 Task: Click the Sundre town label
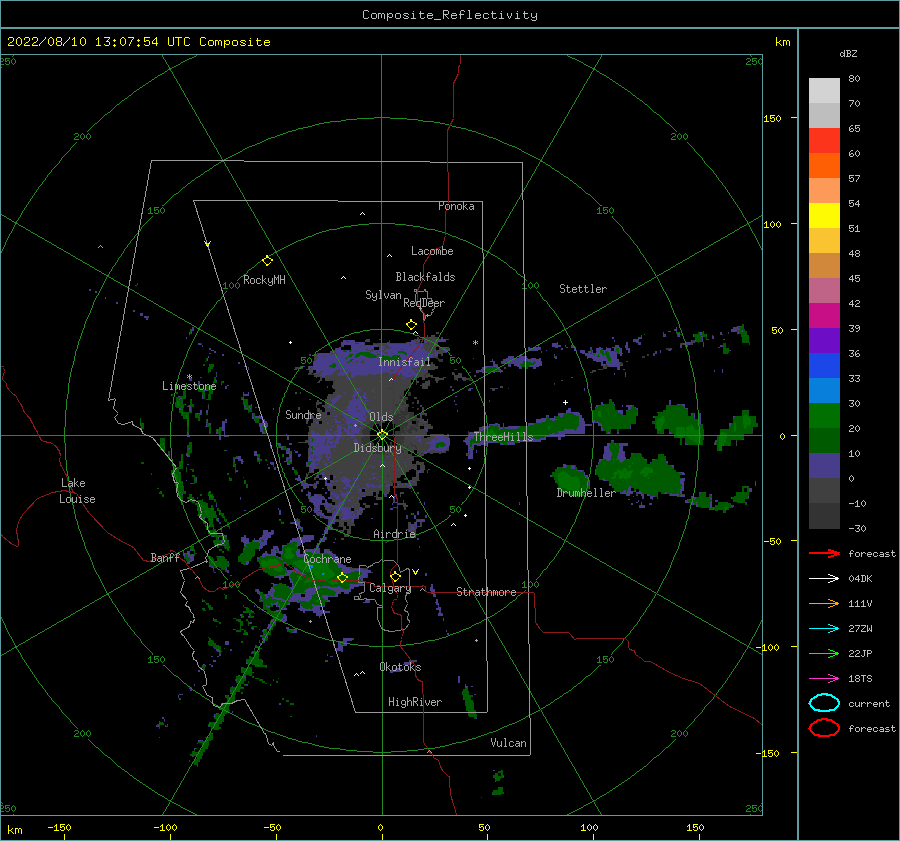(303, 414)
